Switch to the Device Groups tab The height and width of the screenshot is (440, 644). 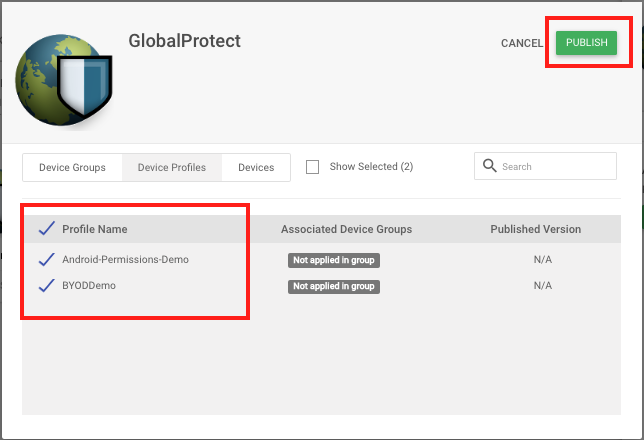click(x=72, y=168)
